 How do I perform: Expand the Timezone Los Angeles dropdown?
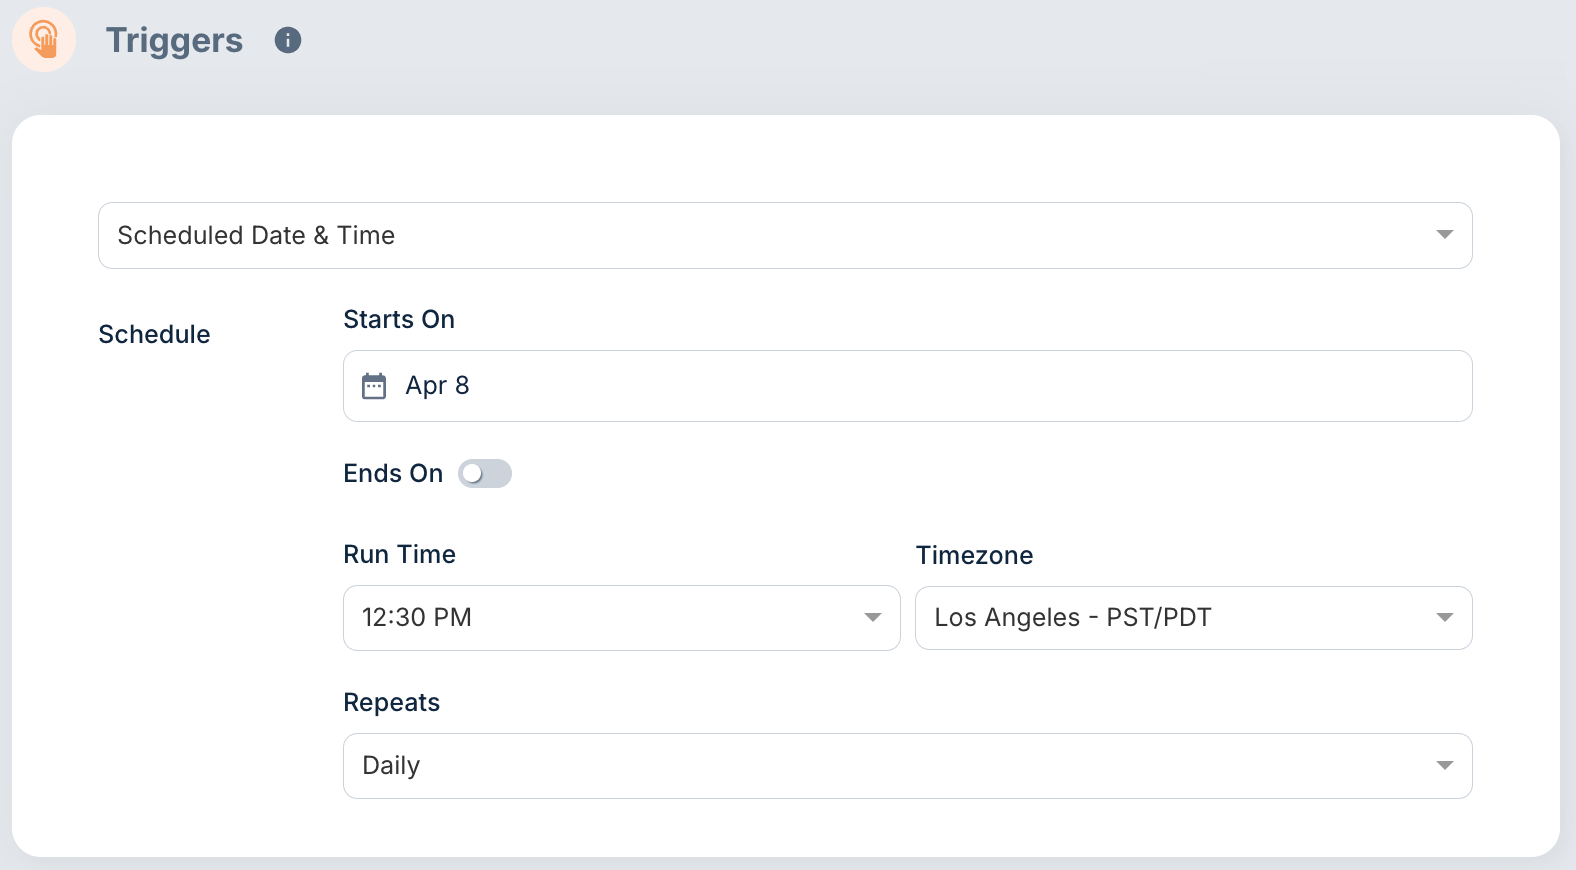[1193, 618]
